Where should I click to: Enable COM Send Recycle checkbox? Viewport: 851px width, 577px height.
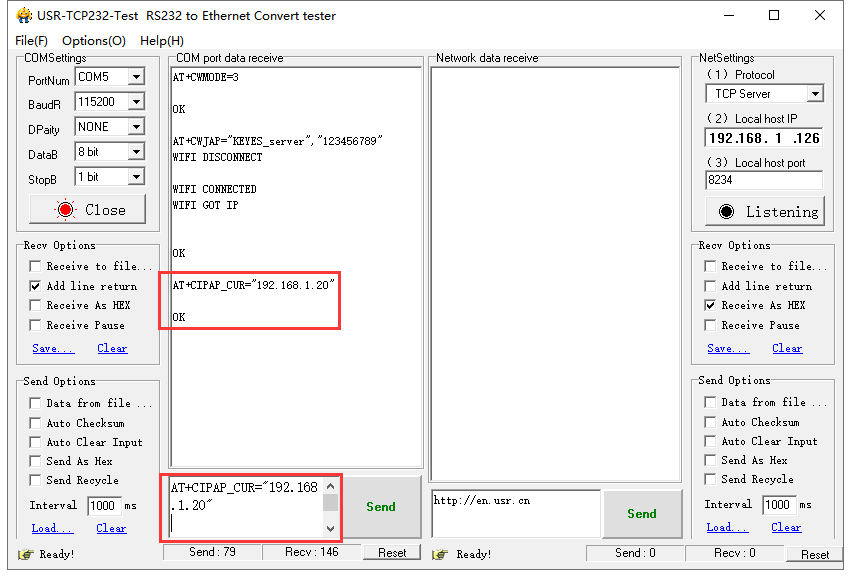point(35,480)
